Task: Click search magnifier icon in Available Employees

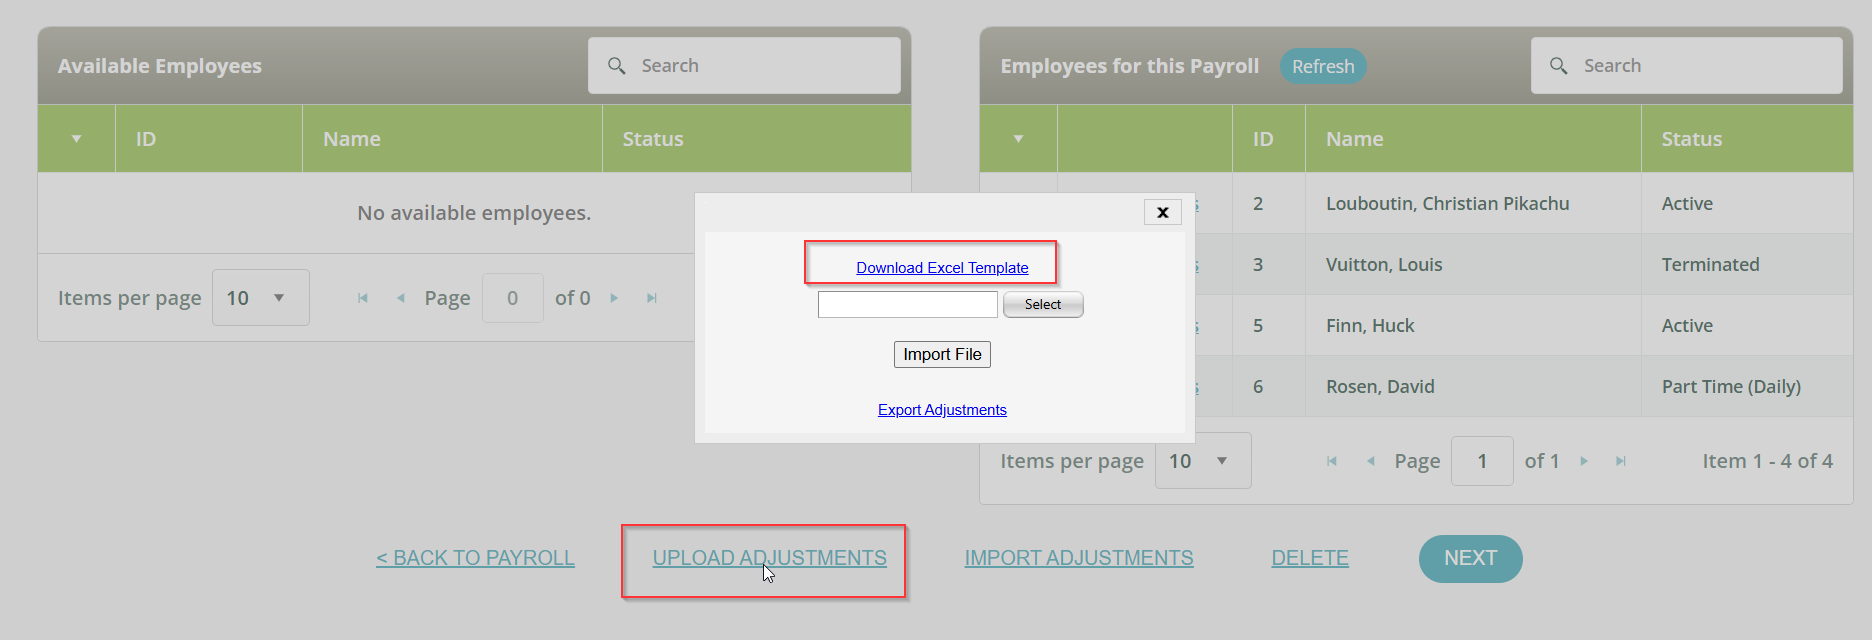Action: pos(617,66)
